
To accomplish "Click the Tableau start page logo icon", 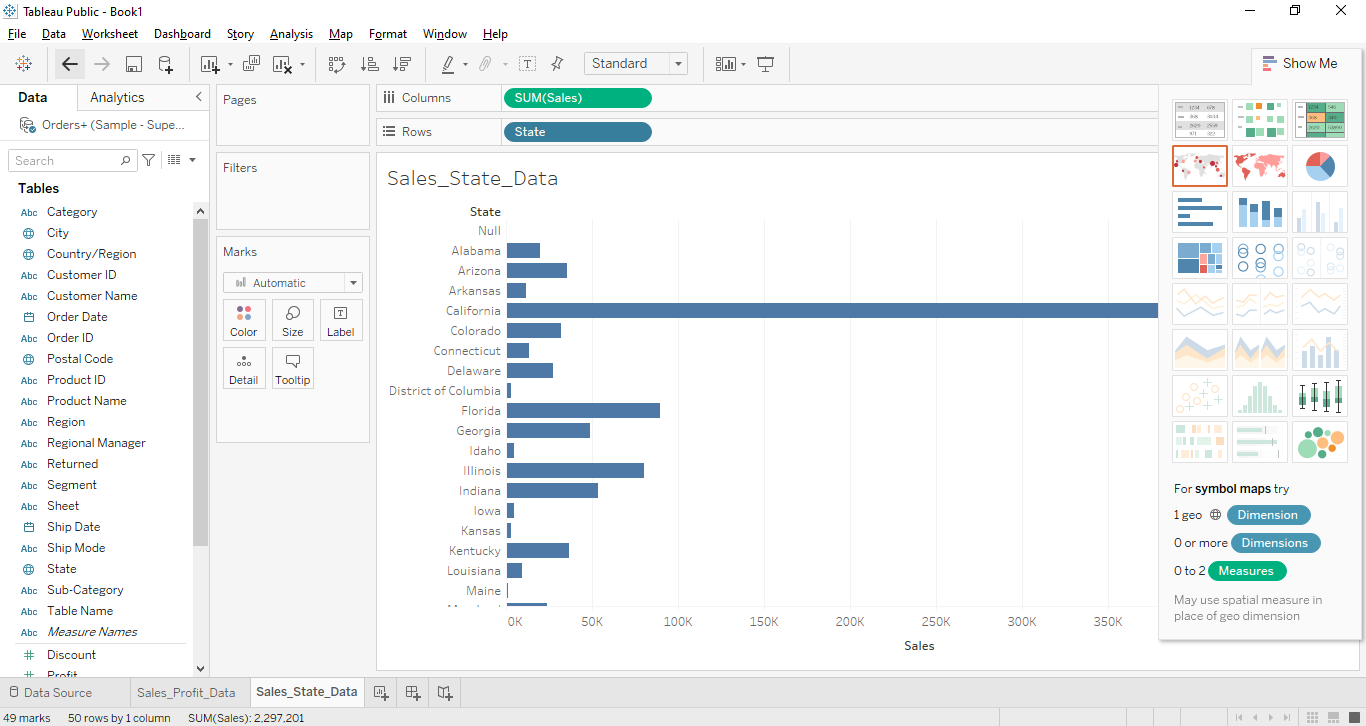I will pyautogui.click(x=24, y=64).
